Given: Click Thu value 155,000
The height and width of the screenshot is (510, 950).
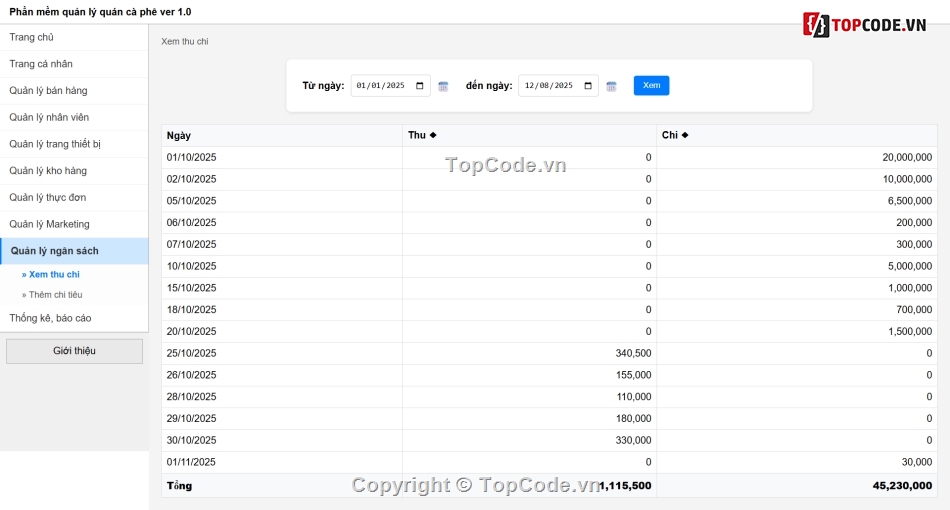Looking at the screenshot, I should (x=633, y=376).
